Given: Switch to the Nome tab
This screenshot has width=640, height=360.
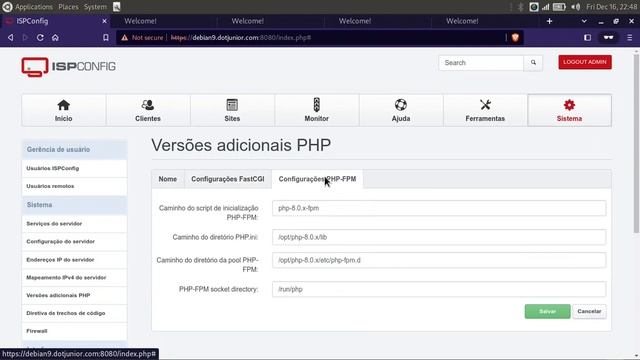Looking at the screenshot, I should coord(168,179).
